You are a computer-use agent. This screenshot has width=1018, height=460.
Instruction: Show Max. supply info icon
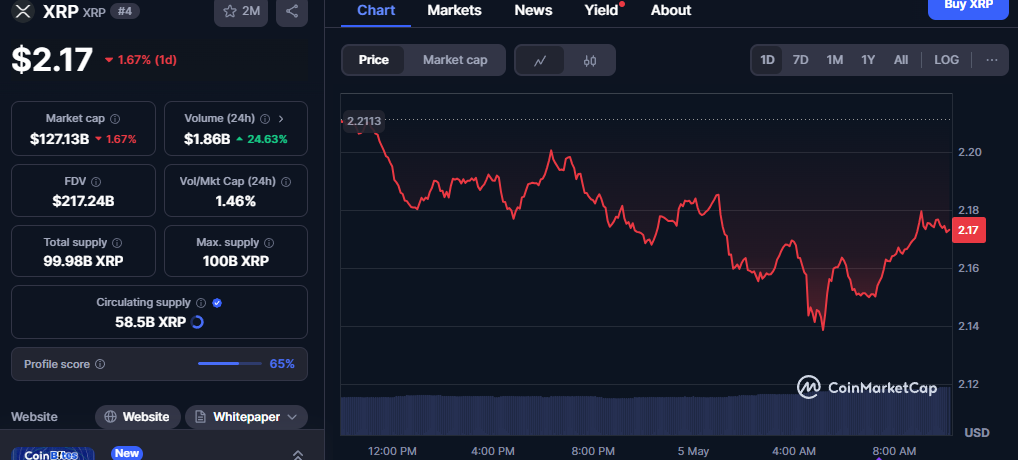pyautogui.click(x=269, y=243)
